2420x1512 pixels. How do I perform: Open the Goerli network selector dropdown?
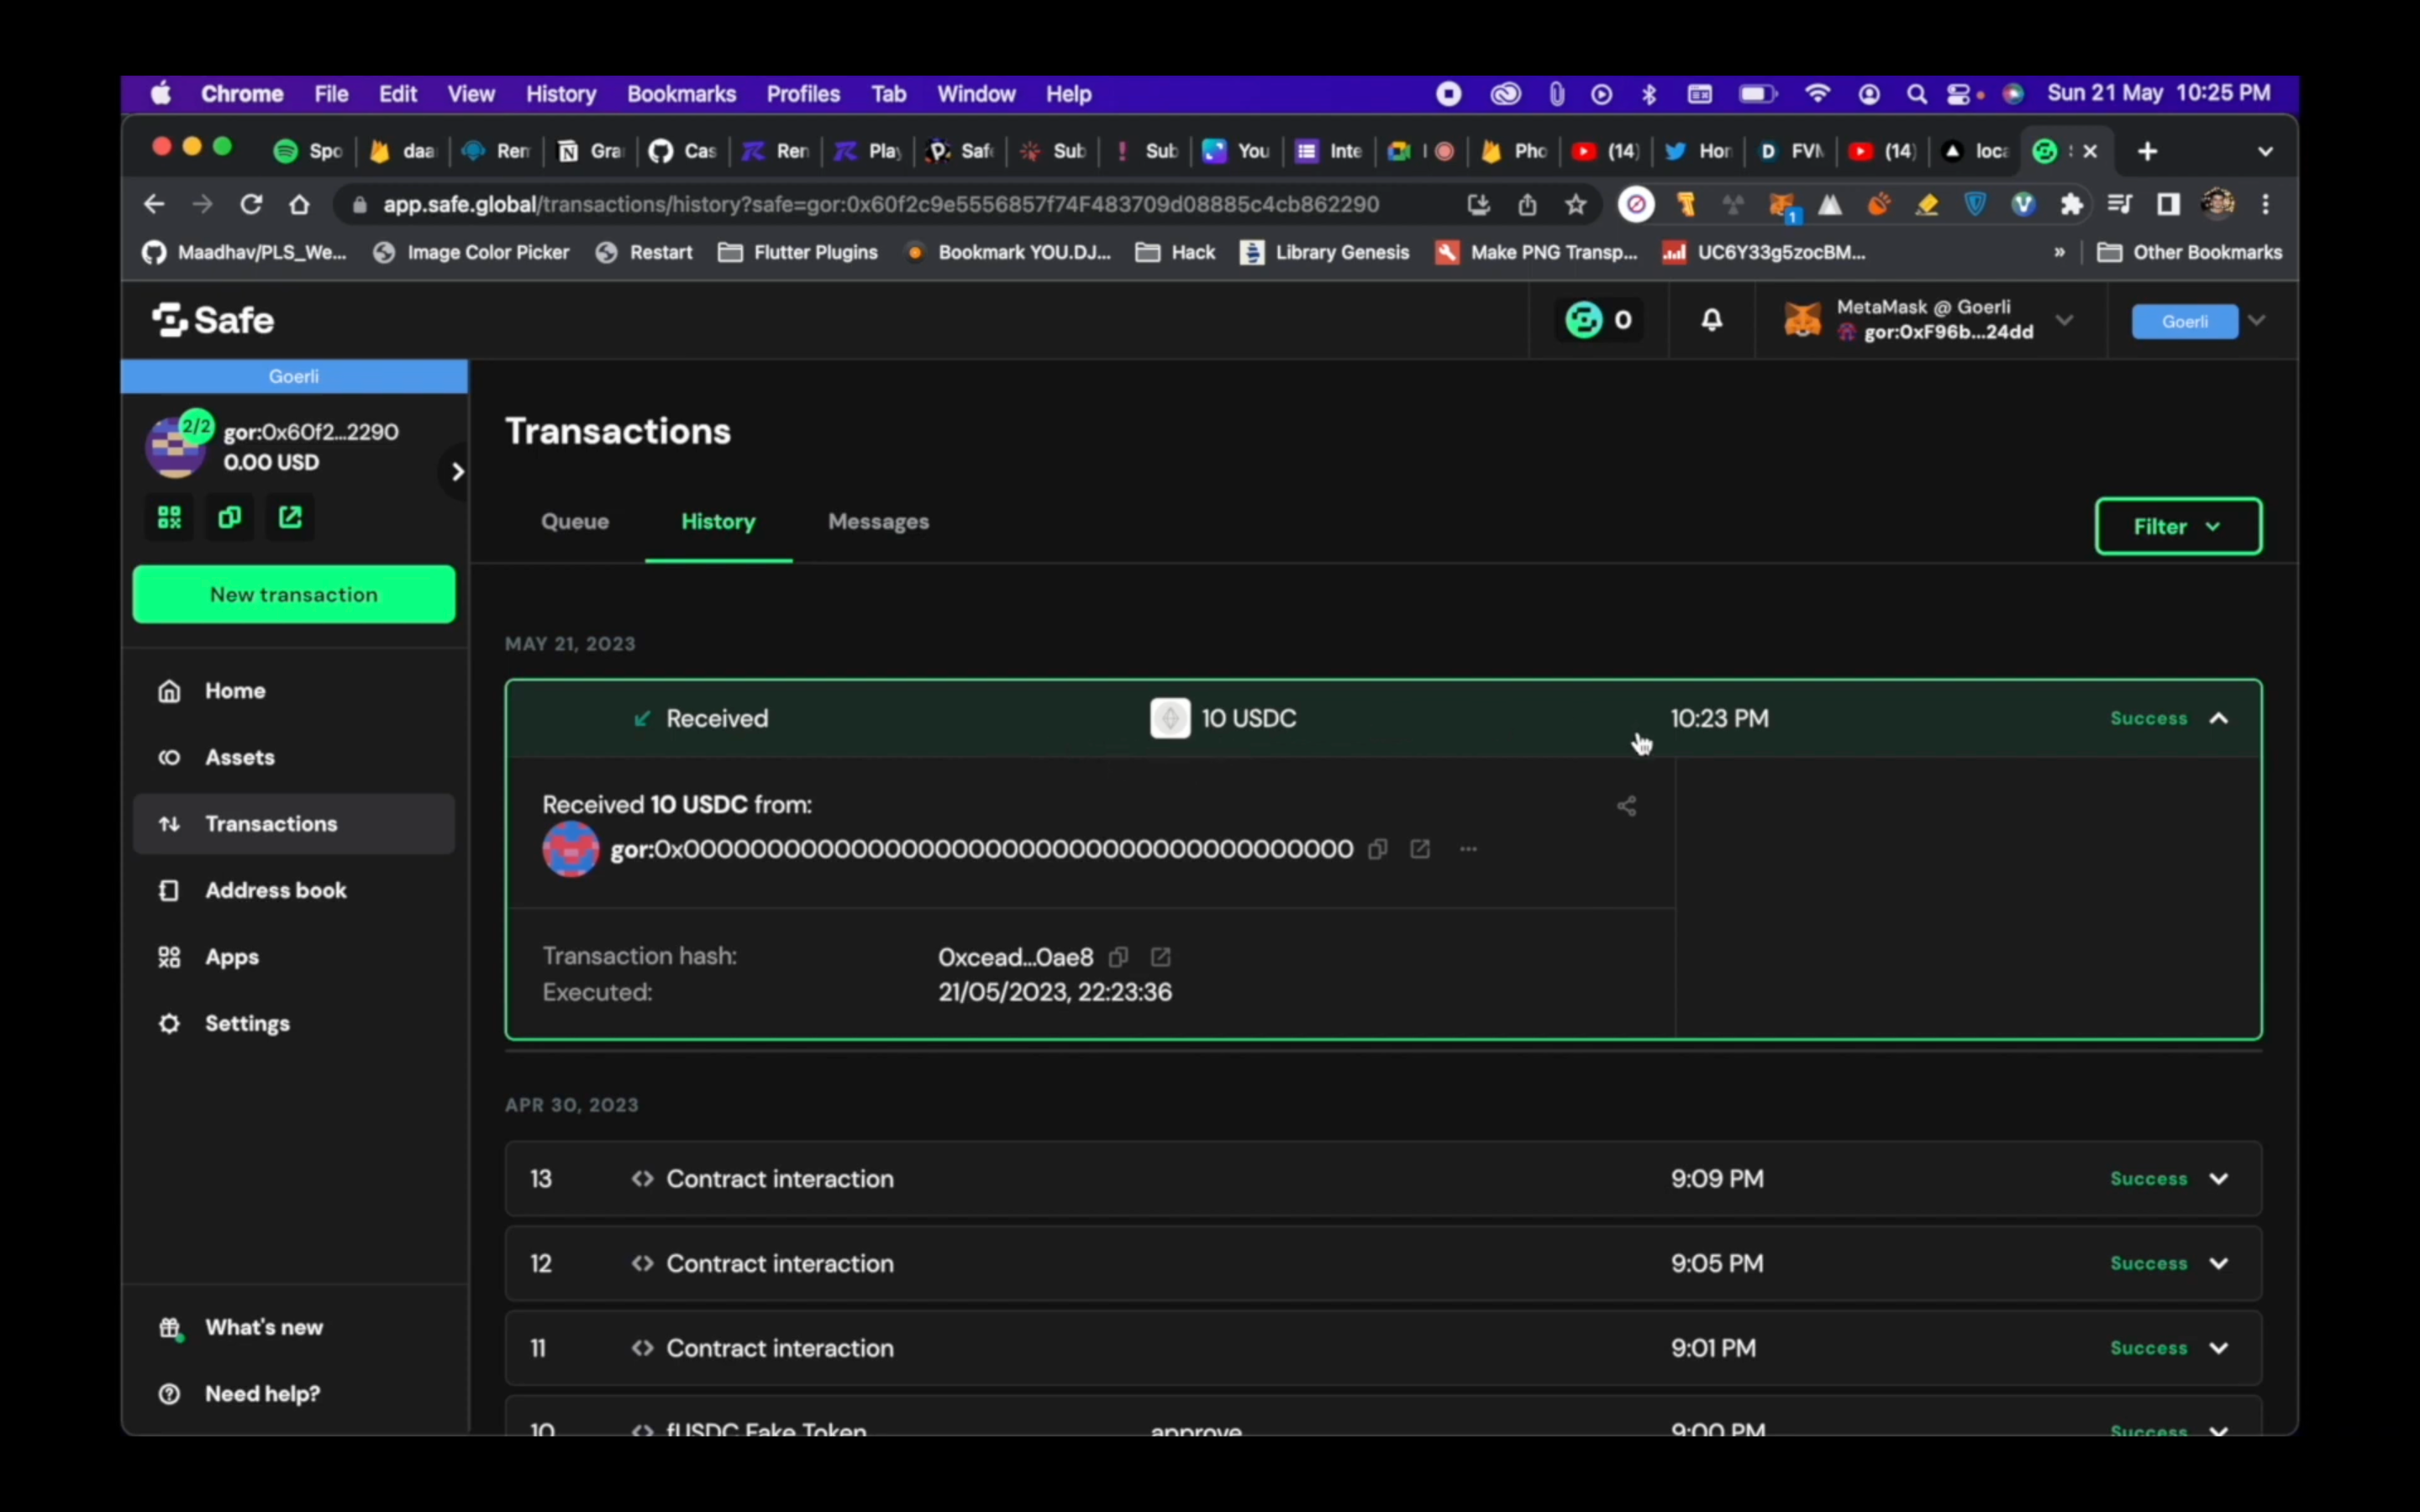click(x=2198, y=321)
